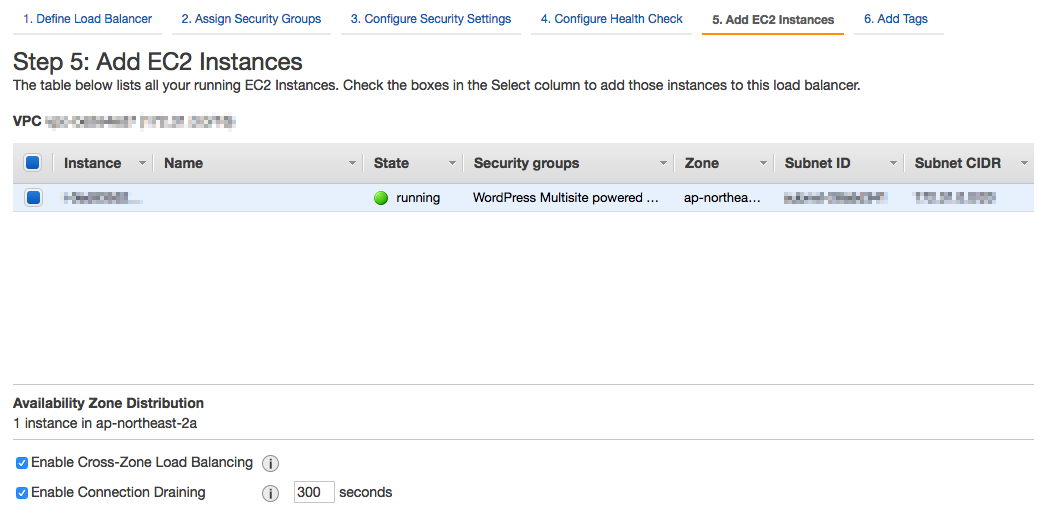Open the Name column filter arrow
The width and height of the screenshot is (1044, 517).
[x=352, y=163]
